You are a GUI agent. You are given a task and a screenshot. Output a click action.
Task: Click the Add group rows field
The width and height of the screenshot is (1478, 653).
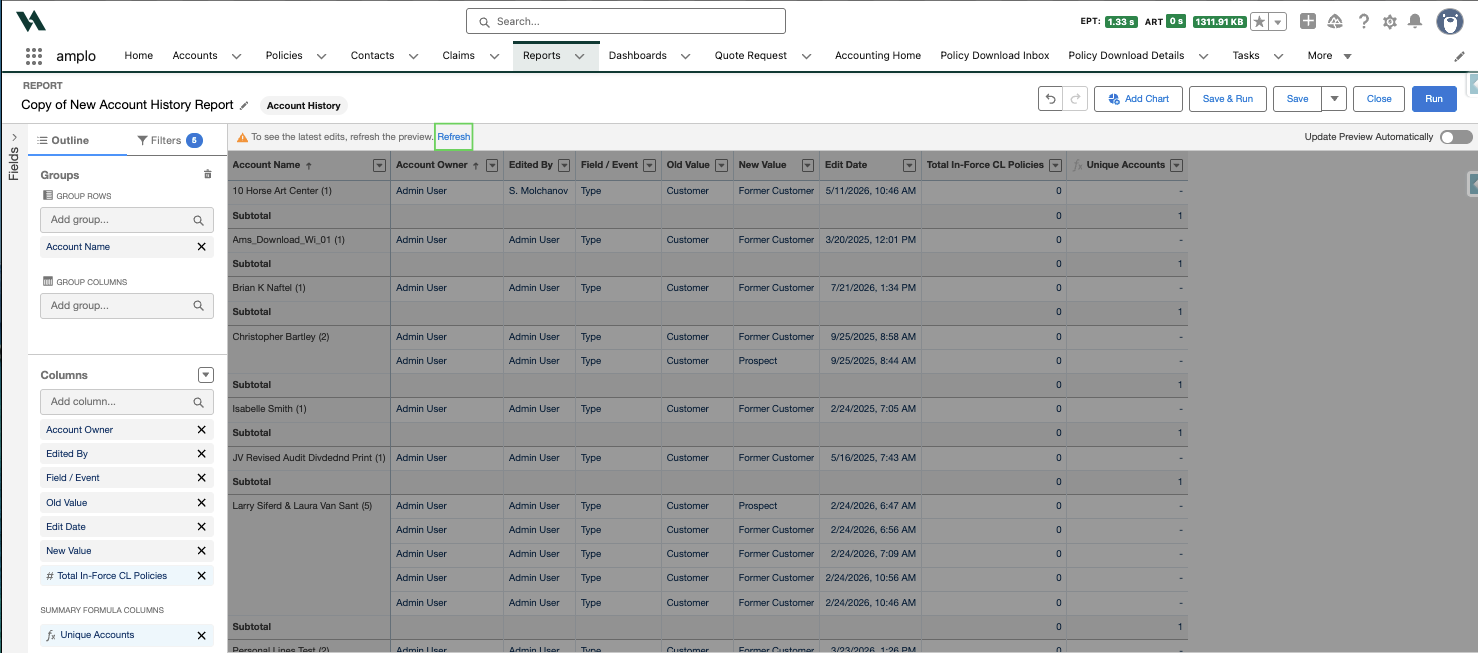click(x=127, y=220)
